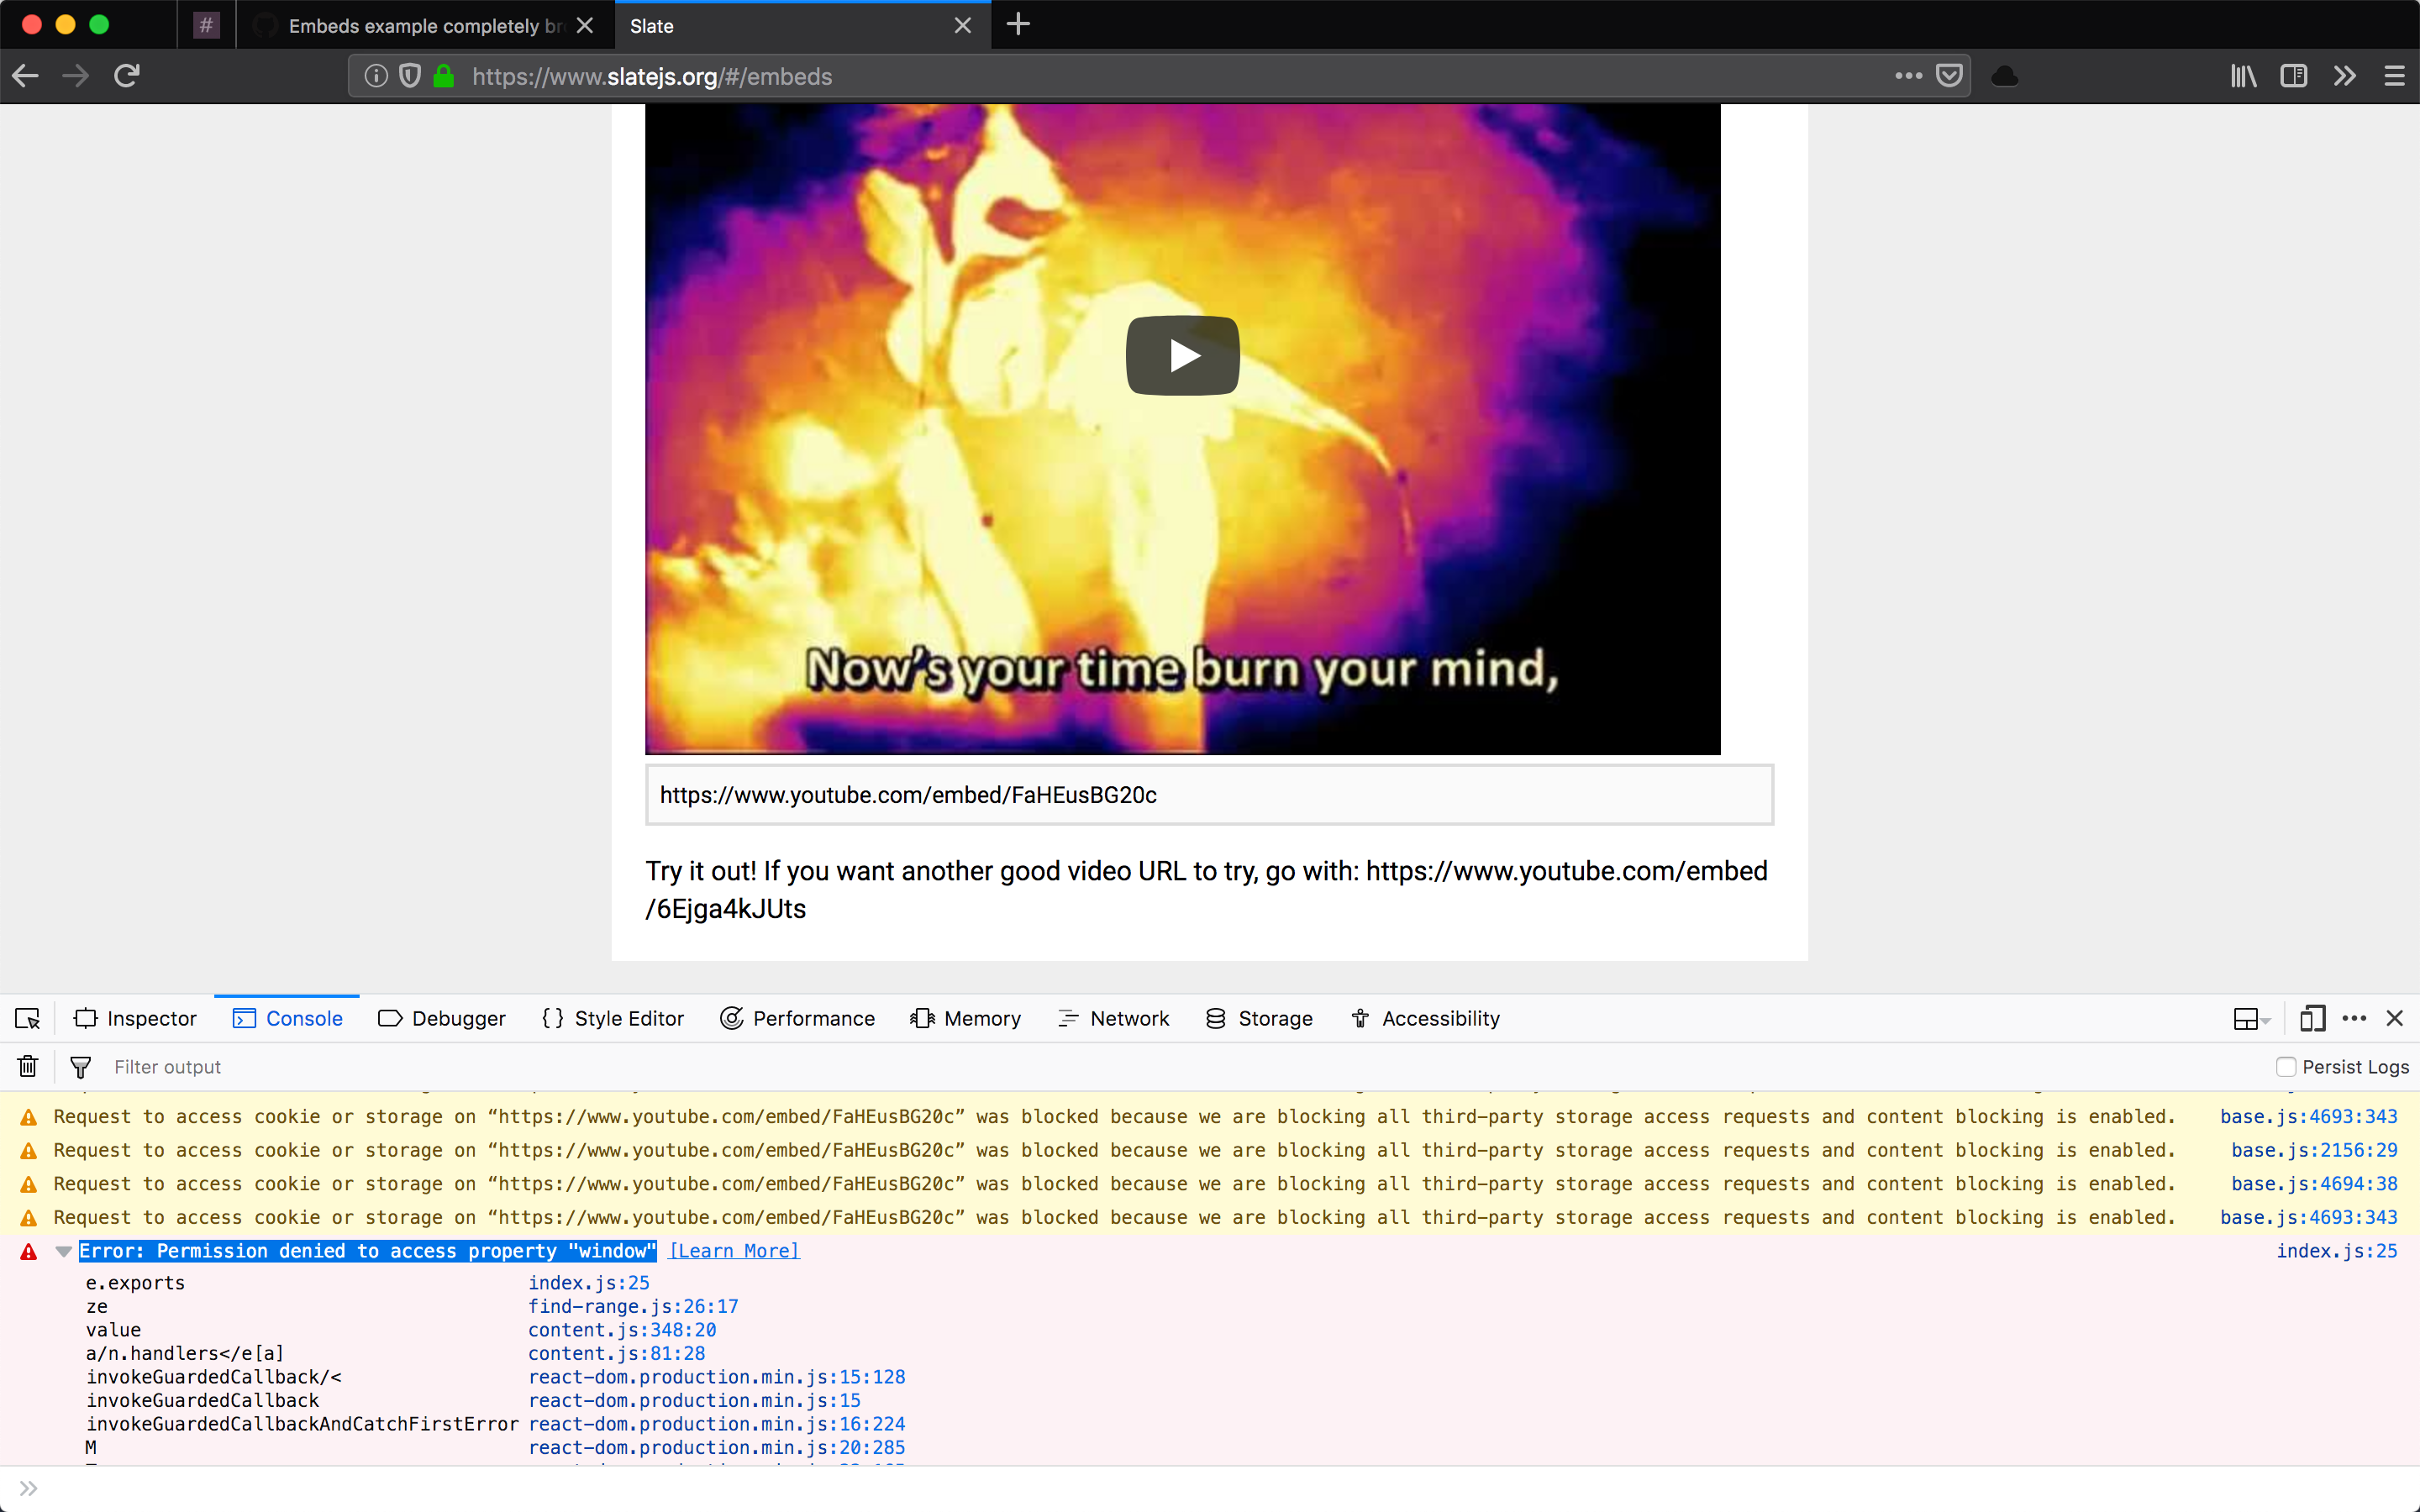The image size is (2420, 1512).
Task: Open the console filter options funnel icon
Action: tap(81, 1066)
